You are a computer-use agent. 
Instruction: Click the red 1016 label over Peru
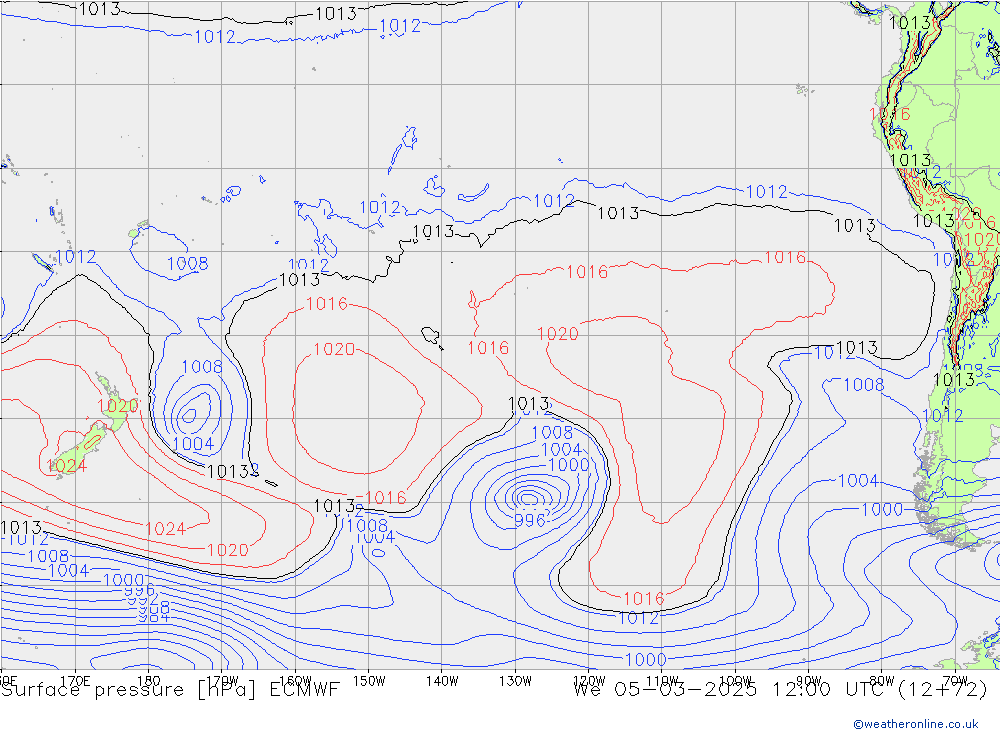890,114
